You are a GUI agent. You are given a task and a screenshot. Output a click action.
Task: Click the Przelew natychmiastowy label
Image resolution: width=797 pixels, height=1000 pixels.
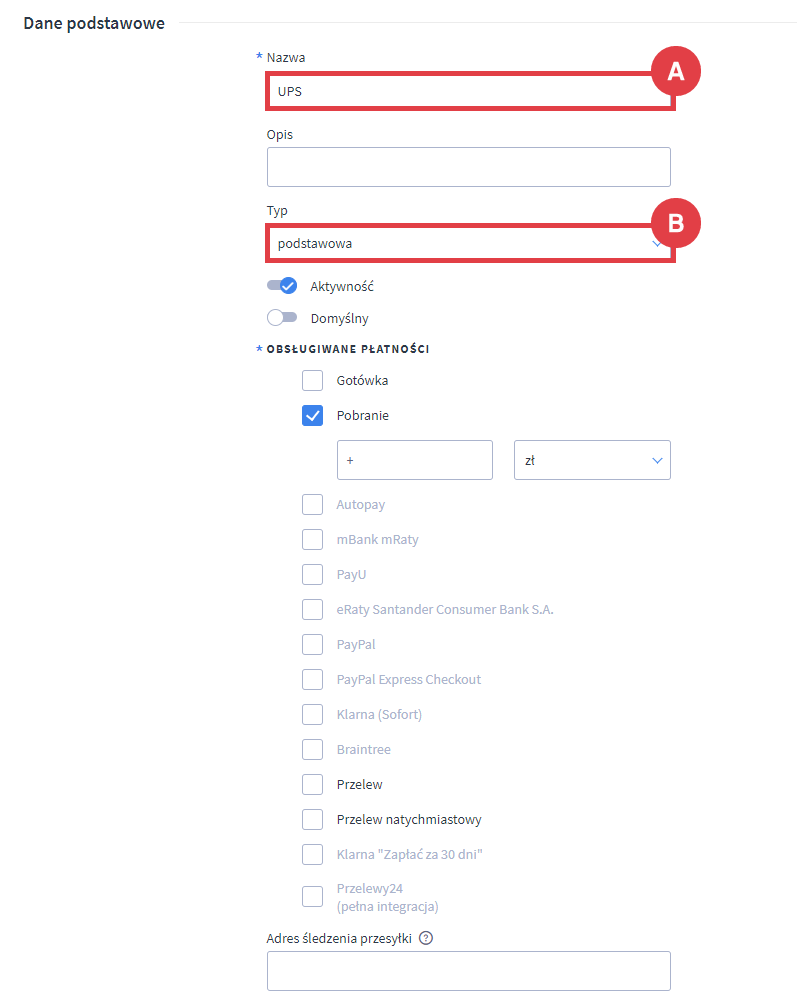409,820
